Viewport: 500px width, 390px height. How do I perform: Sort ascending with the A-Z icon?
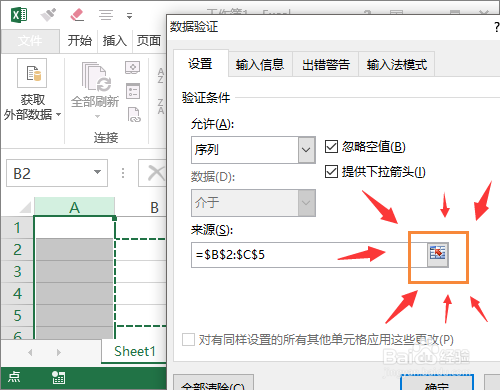coord(161,76)
